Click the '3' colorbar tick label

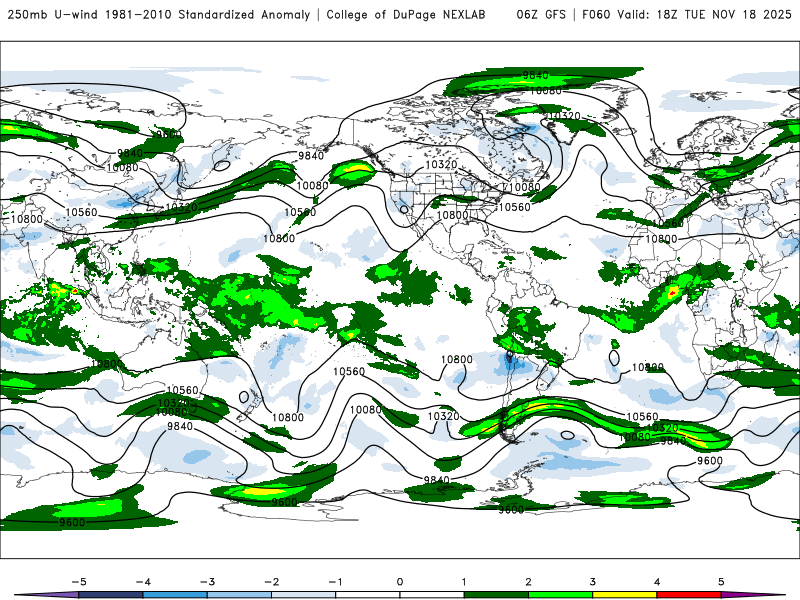pos(593,582)
